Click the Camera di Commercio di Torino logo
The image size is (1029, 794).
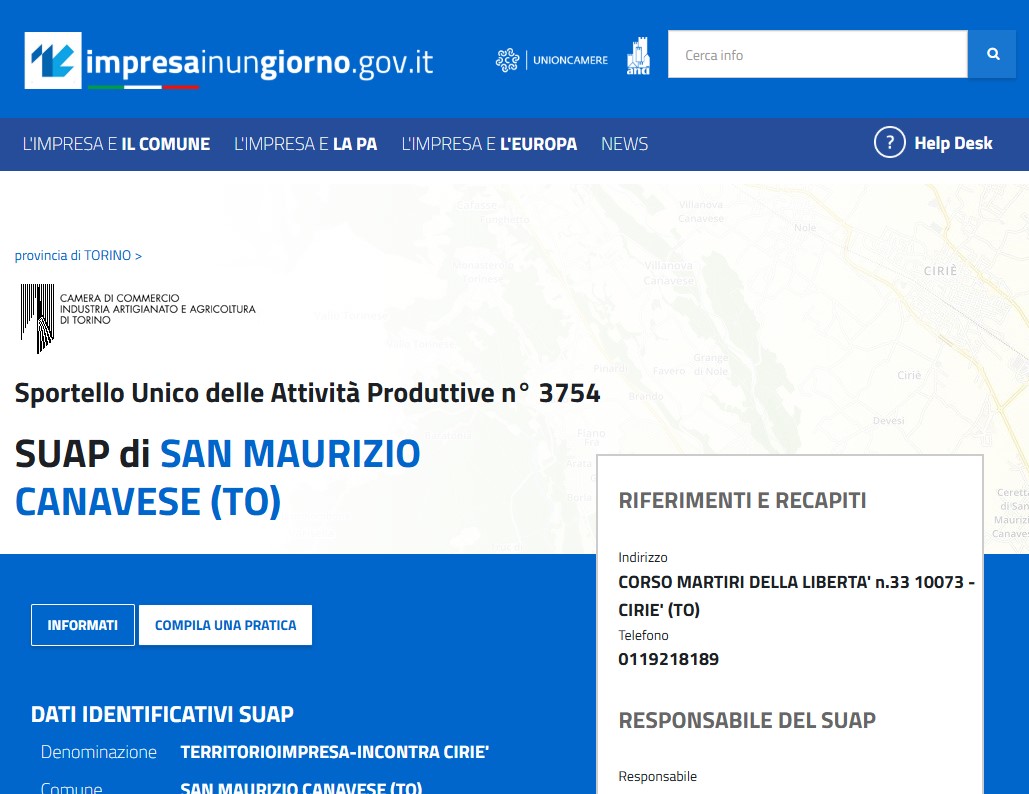click(x=137, y=318)
